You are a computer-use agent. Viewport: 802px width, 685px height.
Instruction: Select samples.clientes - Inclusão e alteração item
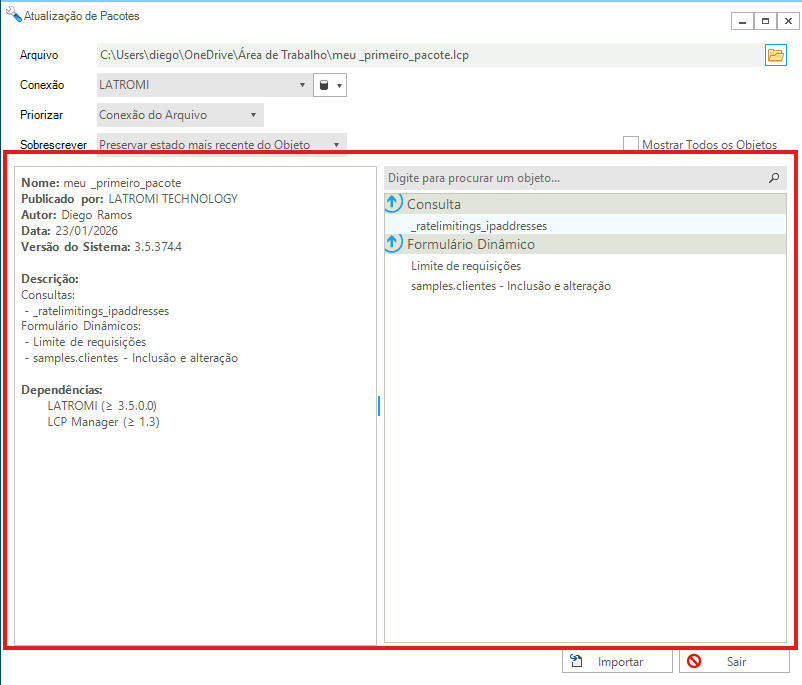pos(510,286)
